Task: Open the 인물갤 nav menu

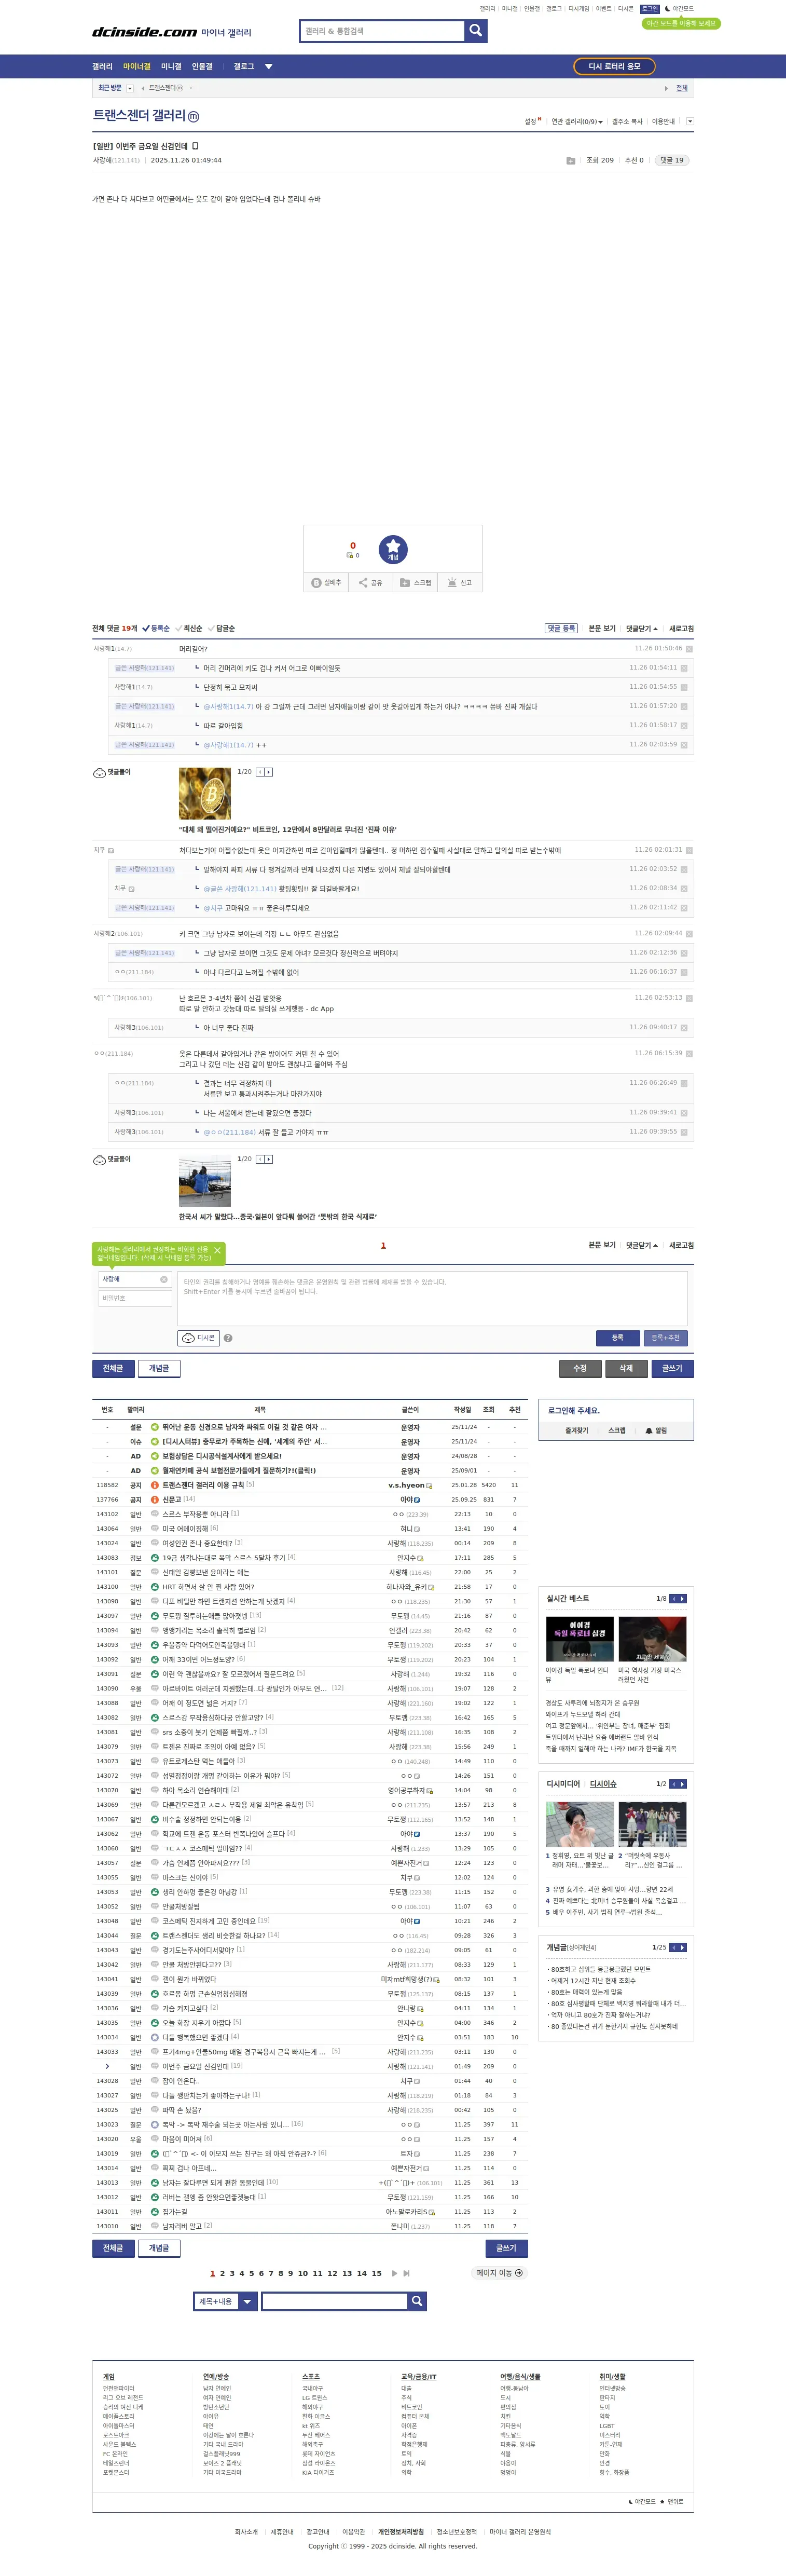Action: click(x=202, y=67)
